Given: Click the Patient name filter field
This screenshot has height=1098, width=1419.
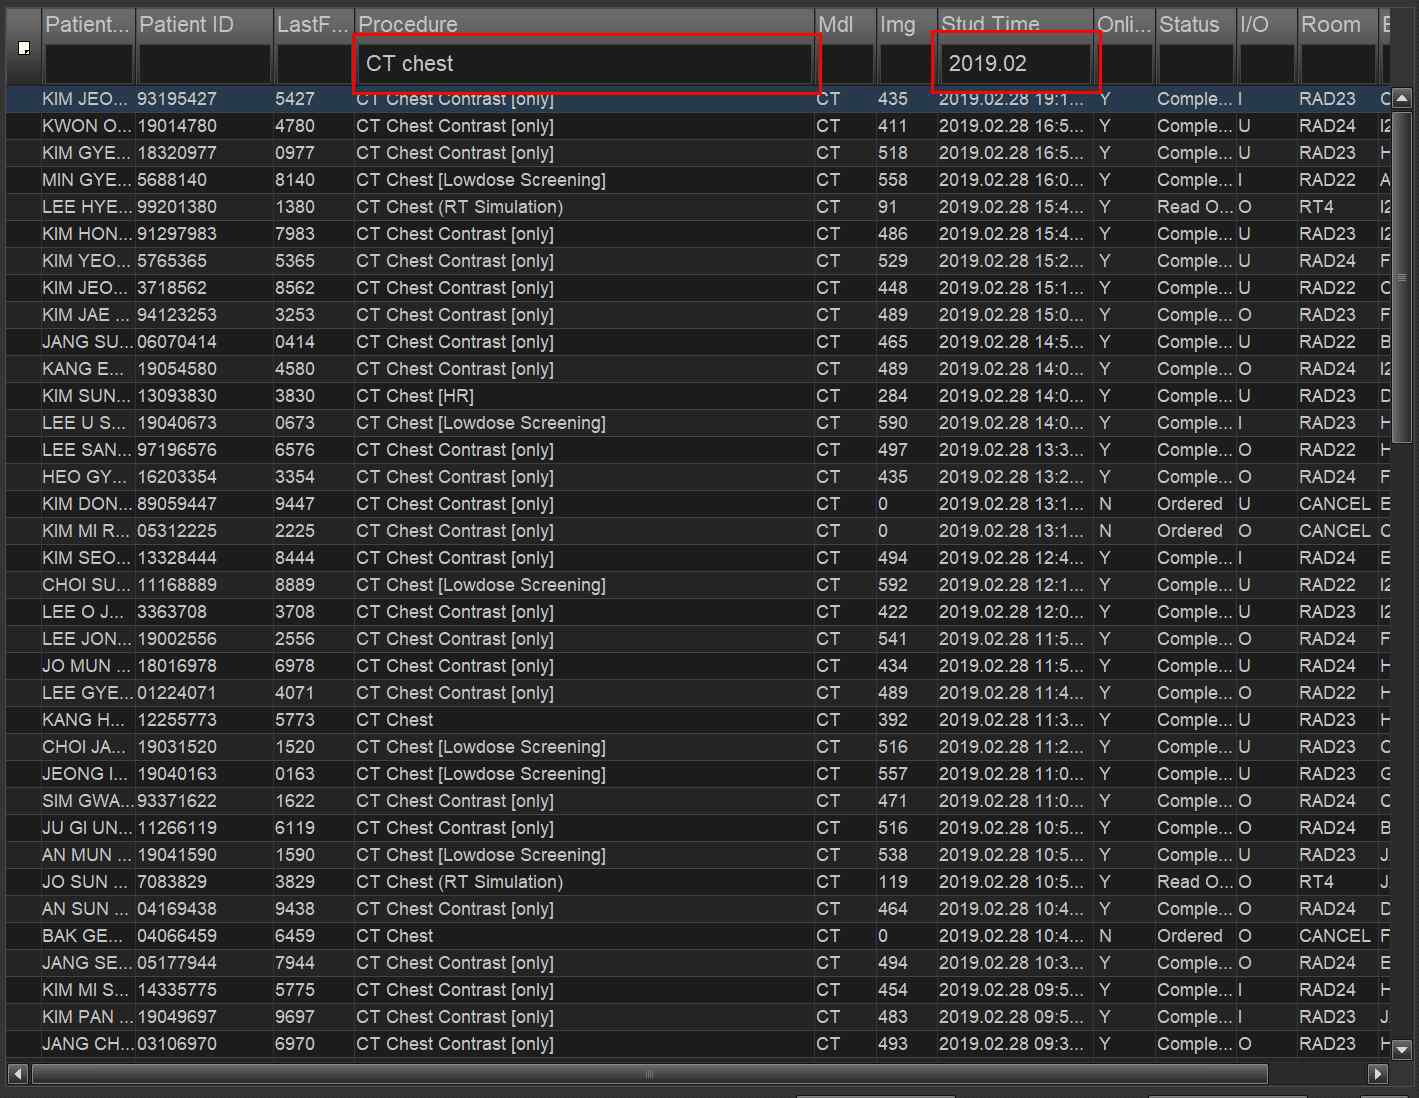Looking at the screenshot, I should point(88,64).
